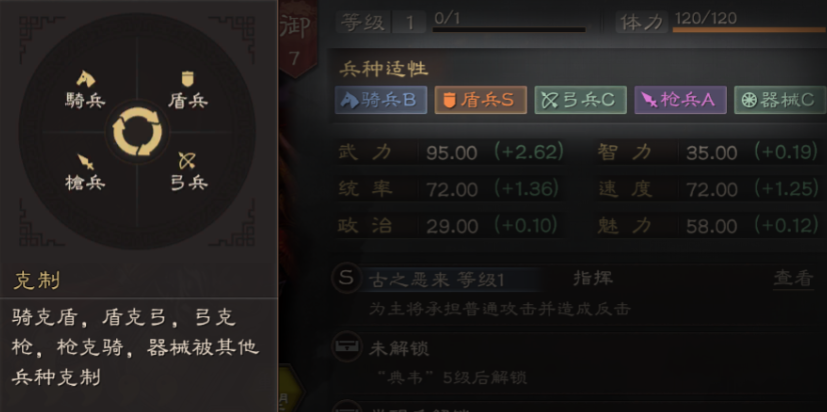This screenshot has width=827, height=412.
Task: Select the 枪兵A troop aptitude tag
Action: point(680,100)
